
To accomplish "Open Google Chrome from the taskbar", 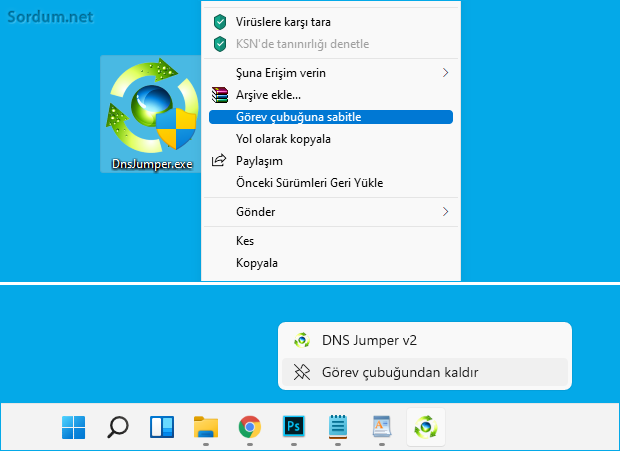I will (x=250, y=428).
